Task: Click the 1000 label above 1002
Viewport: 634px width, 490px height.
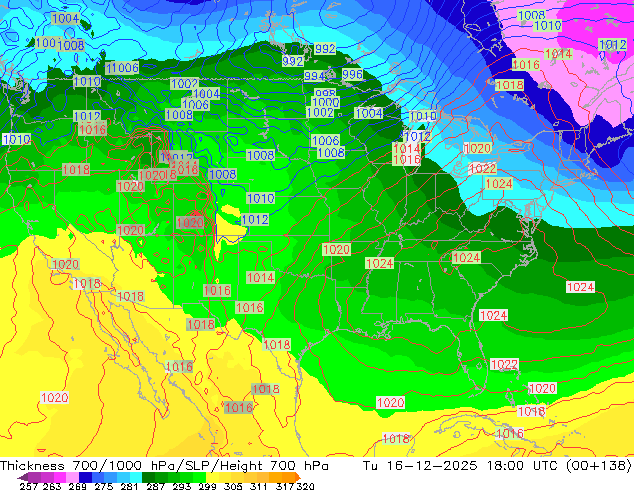Action: coord(325,102)
